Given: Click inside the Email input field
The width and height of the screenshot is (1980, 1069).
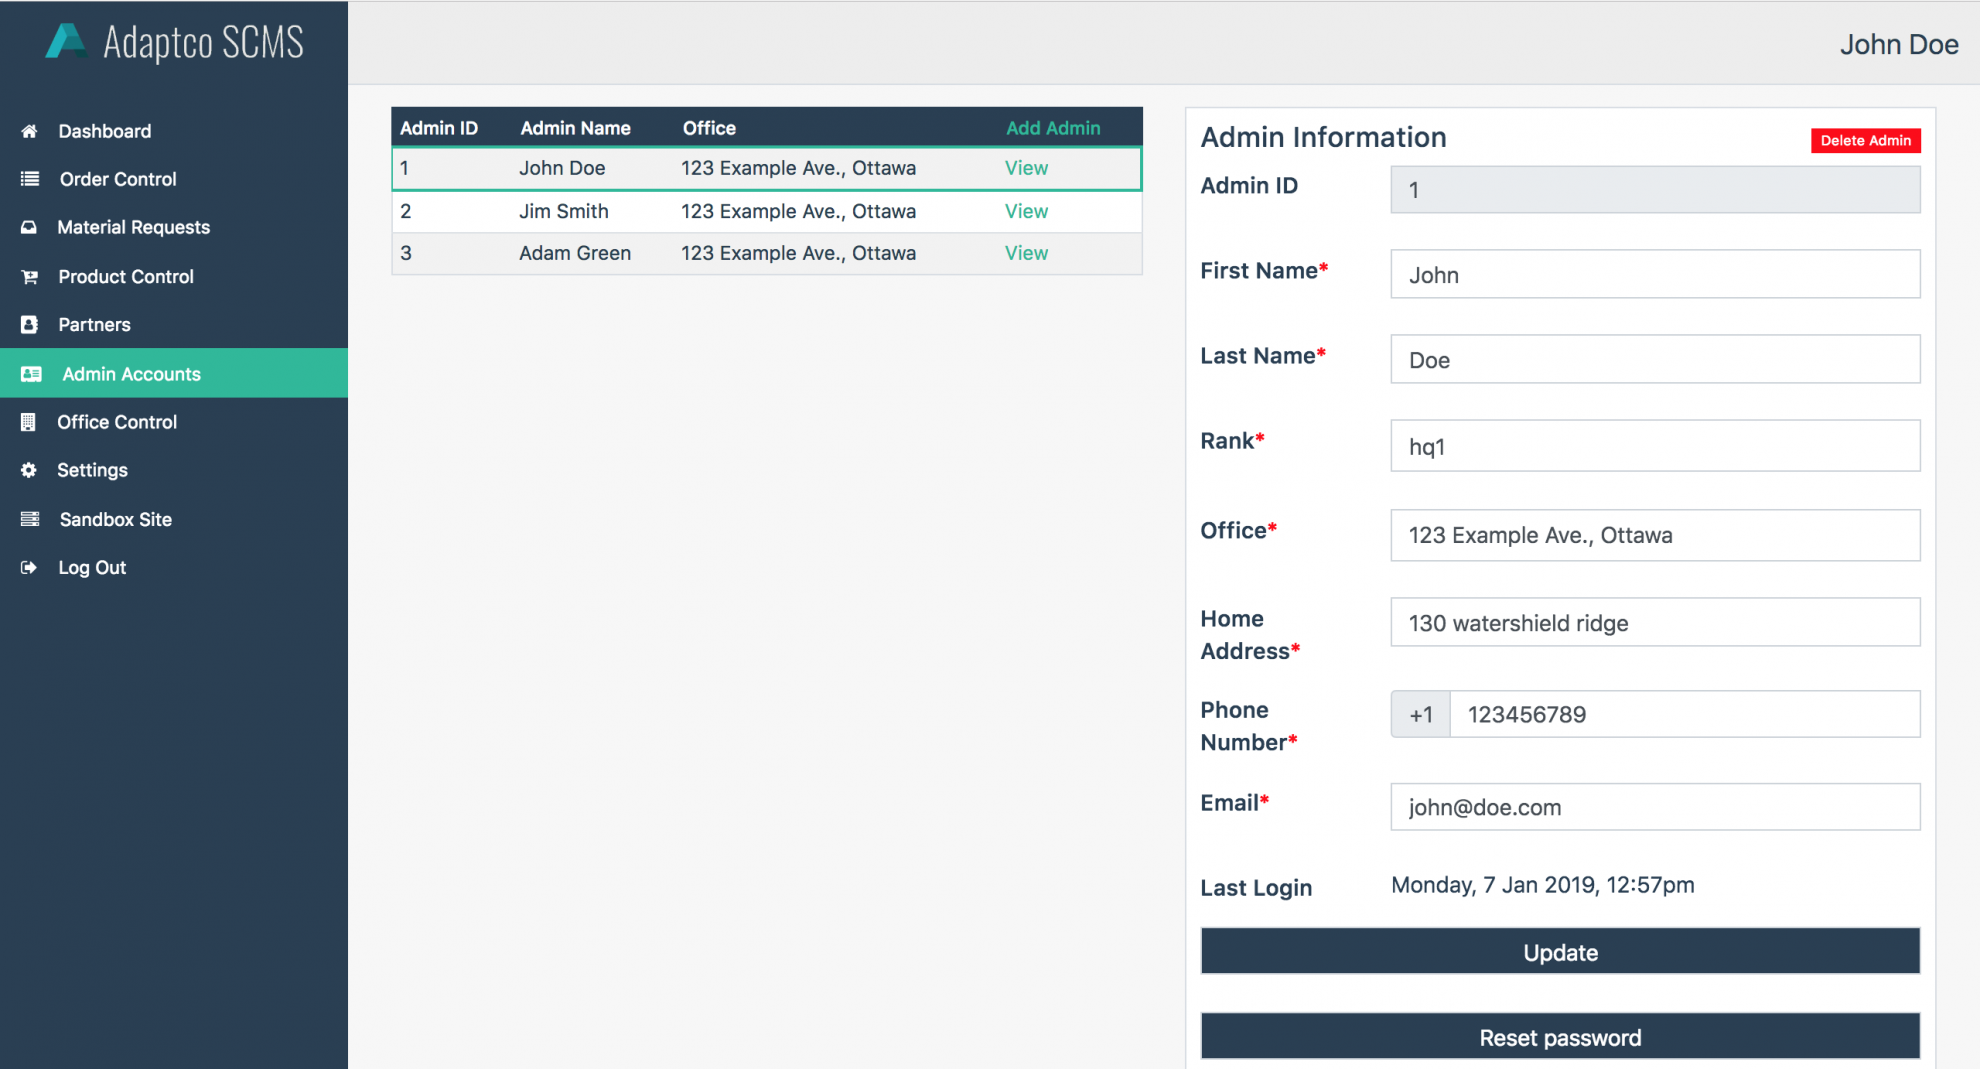Looking at the screenshot, I should [x=1654, y=807].
